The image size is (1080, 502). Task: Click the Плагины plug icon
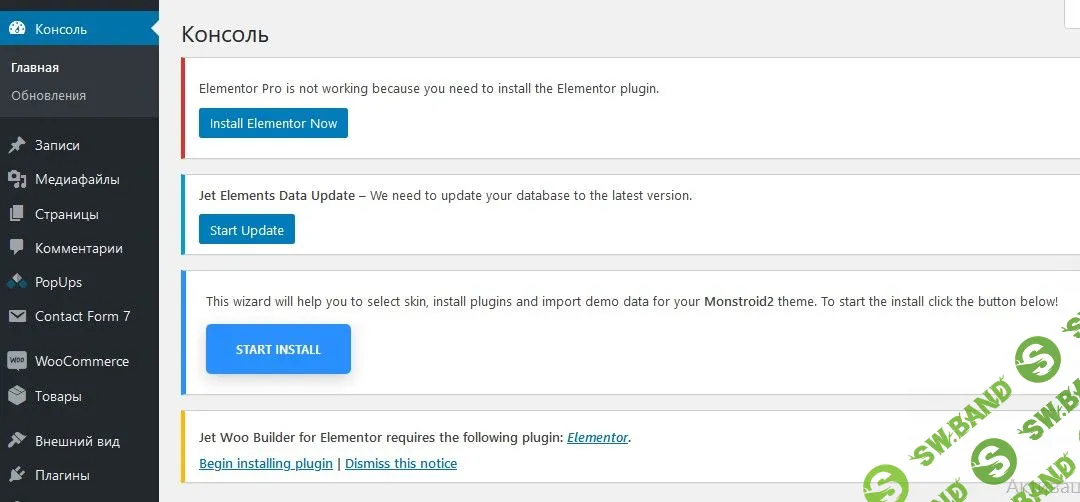(17, 475)
